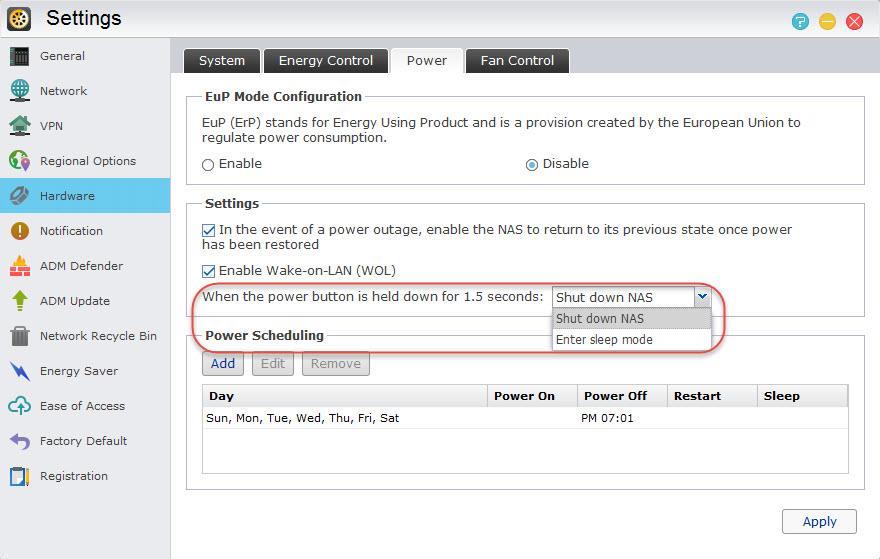Click the Power Off column header
This screenshot has width=880, height=559.
pos(622,396)
